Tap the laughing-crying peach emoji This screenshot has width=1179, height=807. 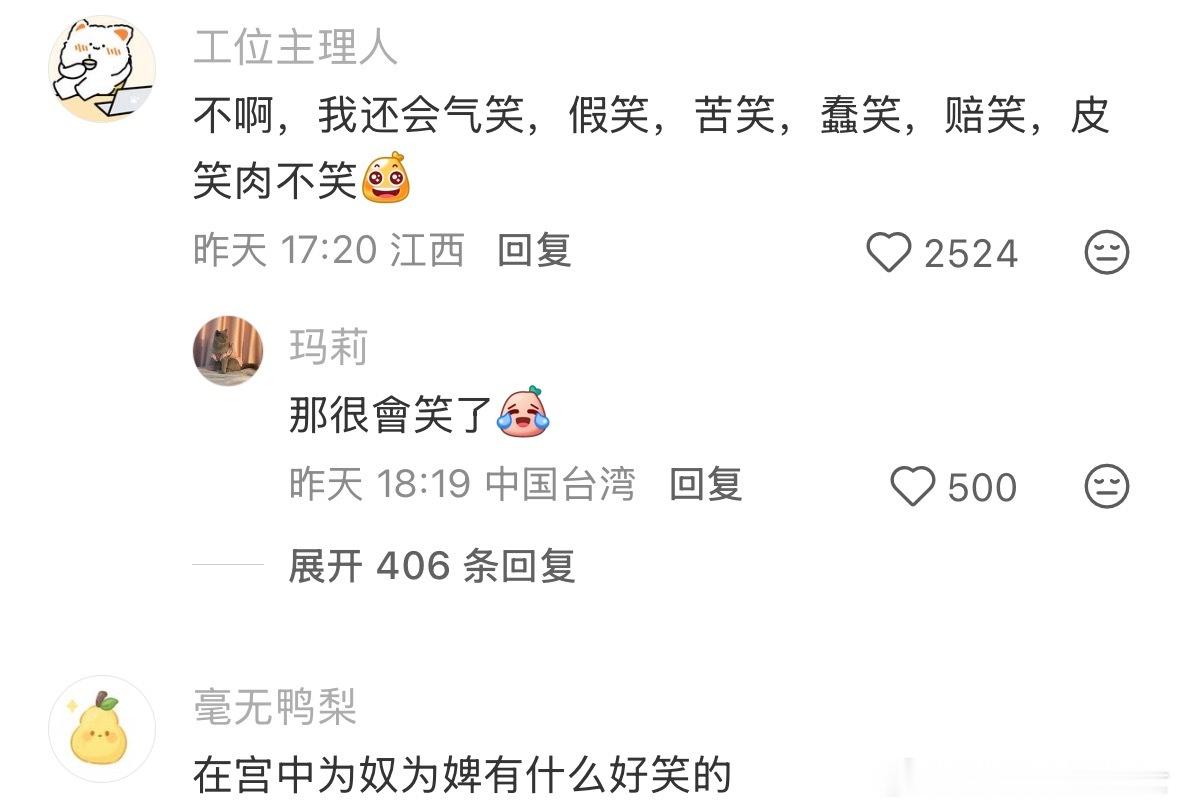pos(523,411)
